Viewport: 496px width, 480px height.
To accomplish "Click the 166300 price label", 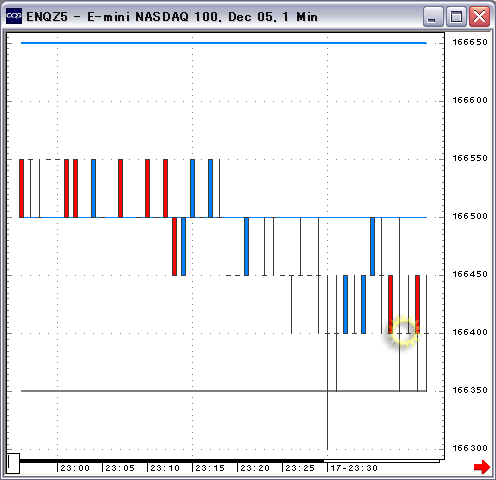I will 470,448.
